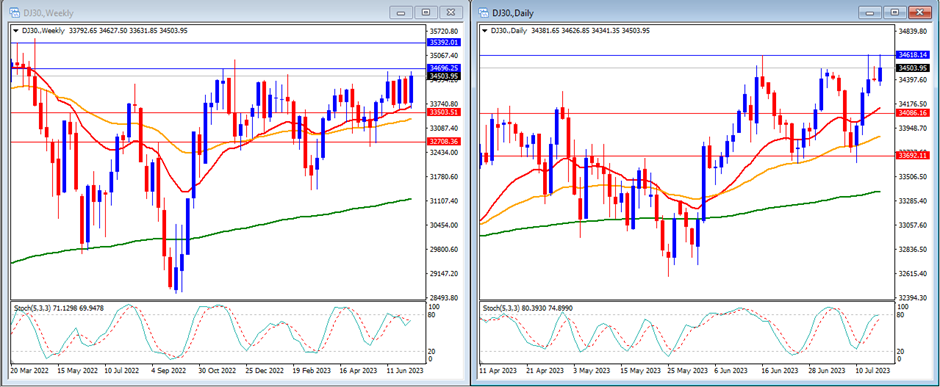The image size is (940, 387).
Task: Click the 33285.40 price scale value
Action: [913, 201]
